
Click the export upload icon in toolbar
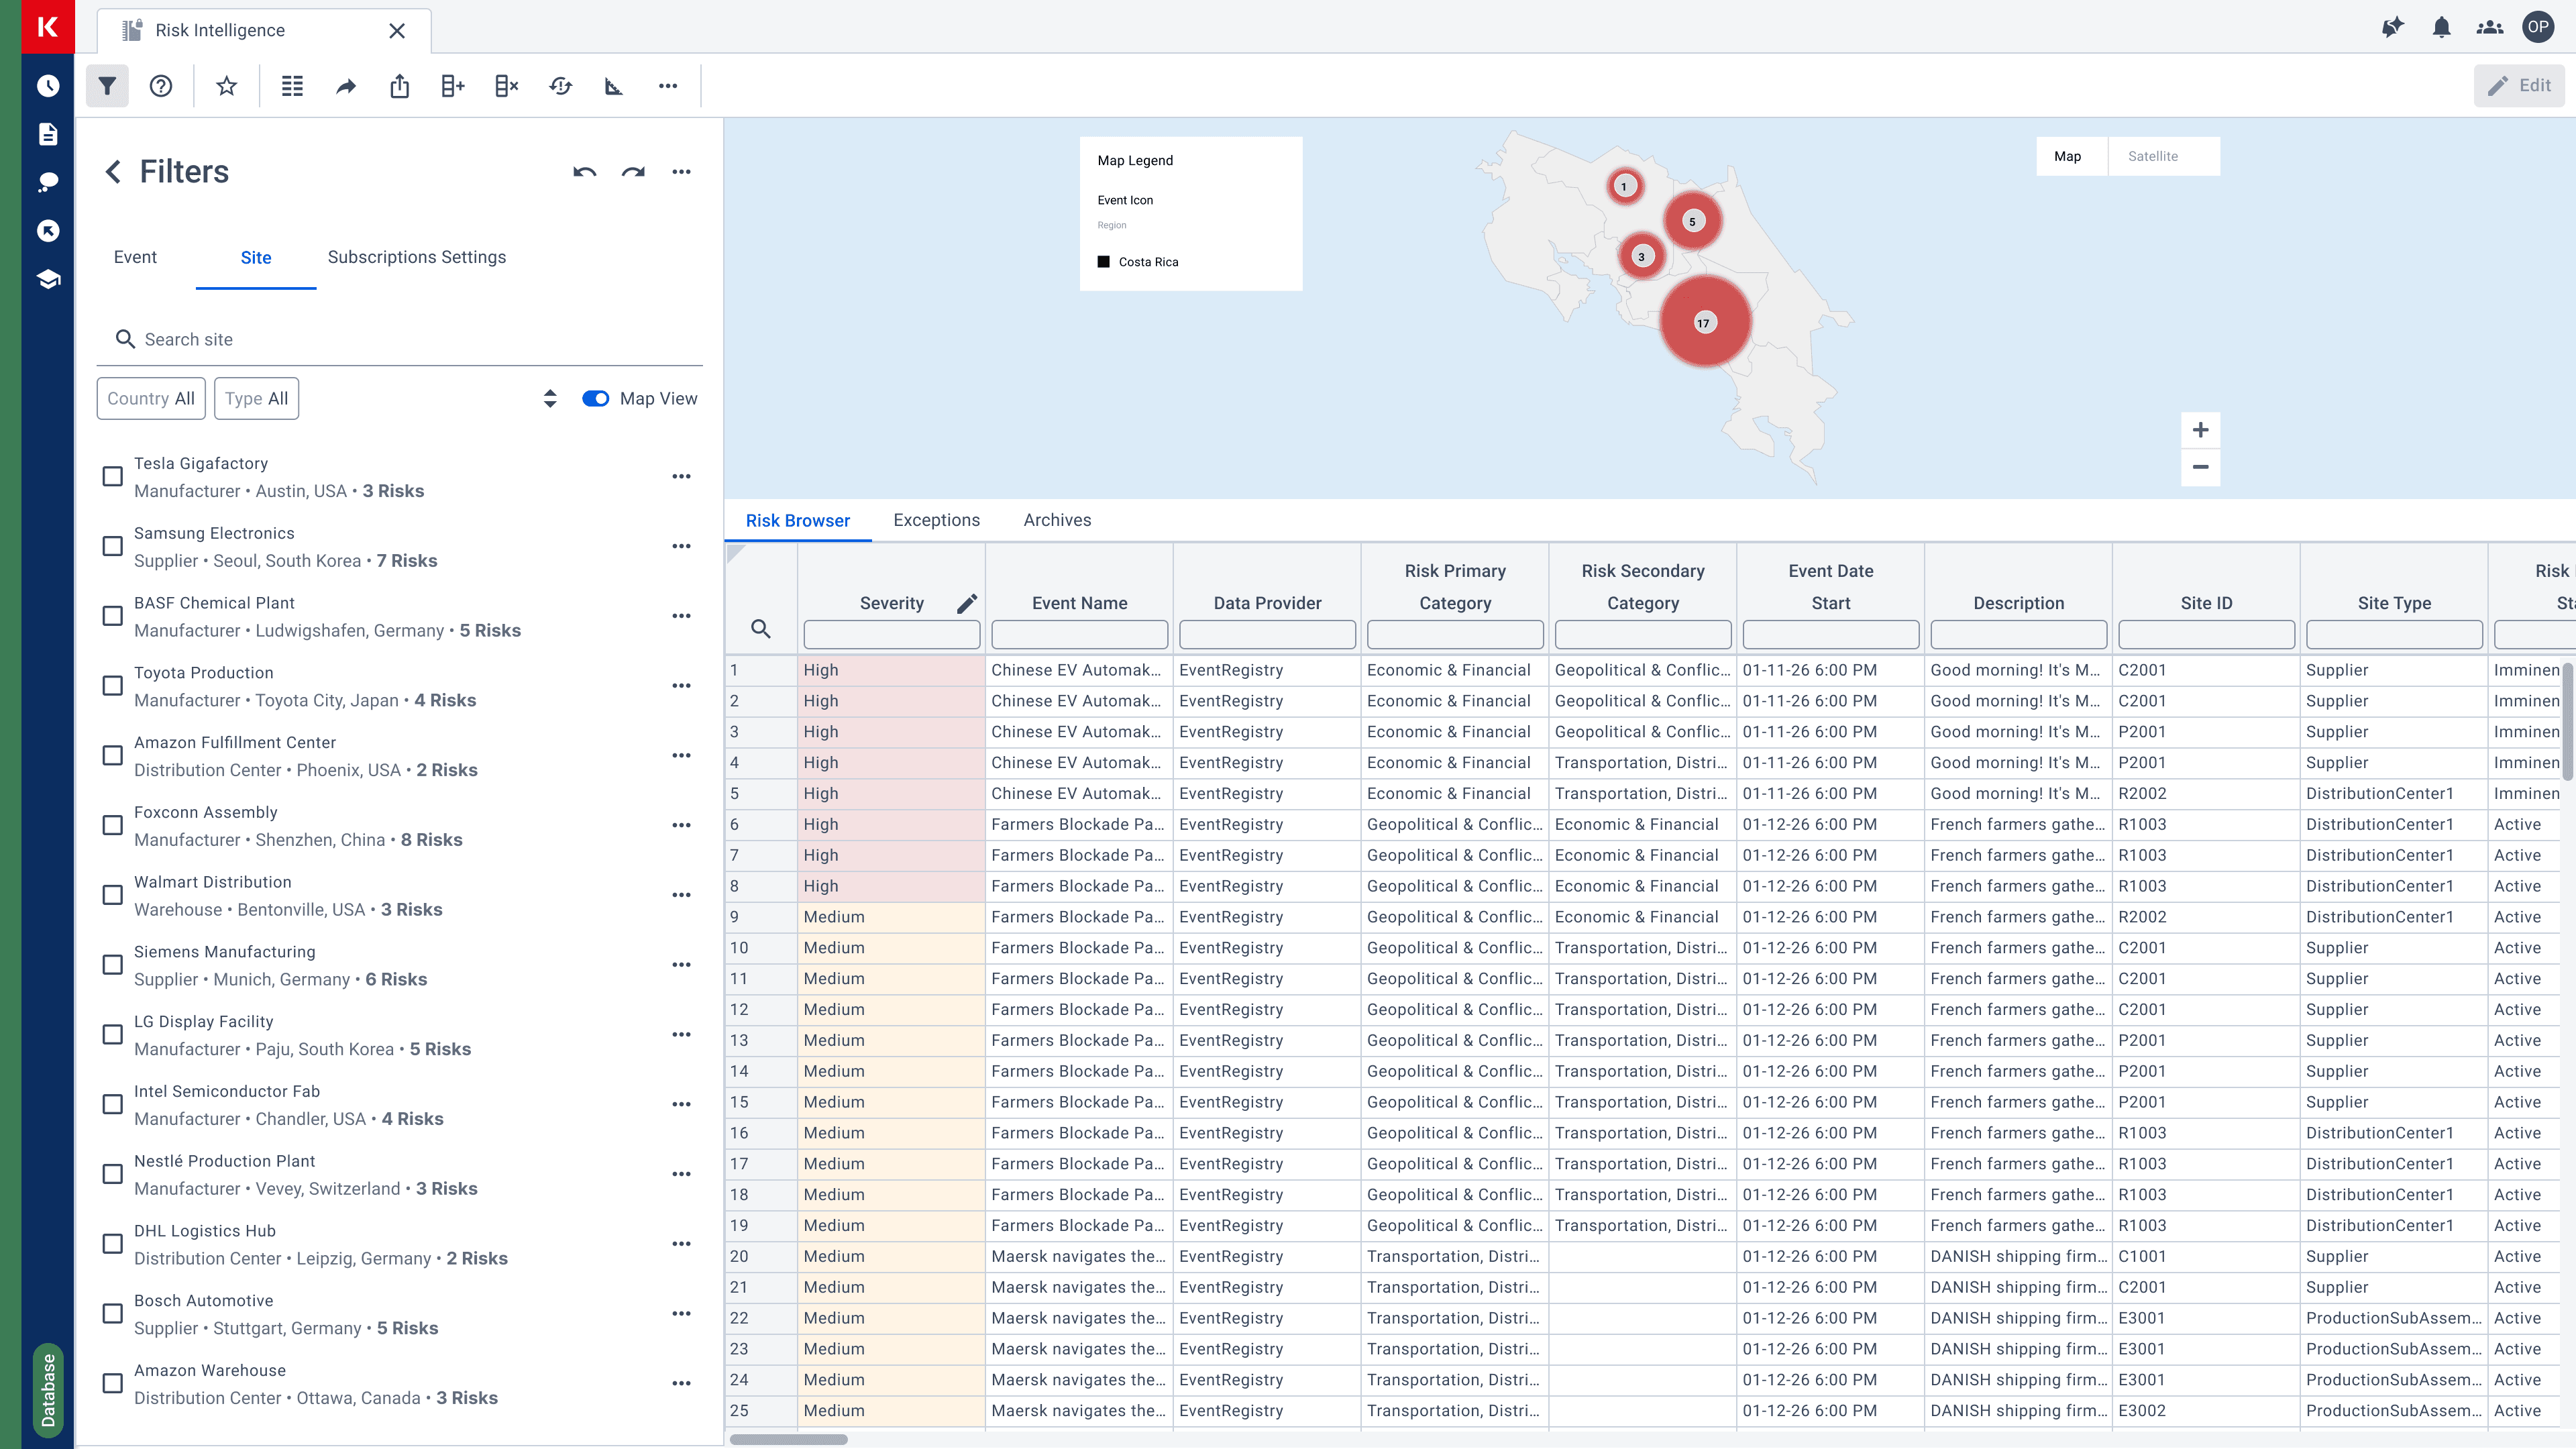pyautogui.click(x=399, y=86)
